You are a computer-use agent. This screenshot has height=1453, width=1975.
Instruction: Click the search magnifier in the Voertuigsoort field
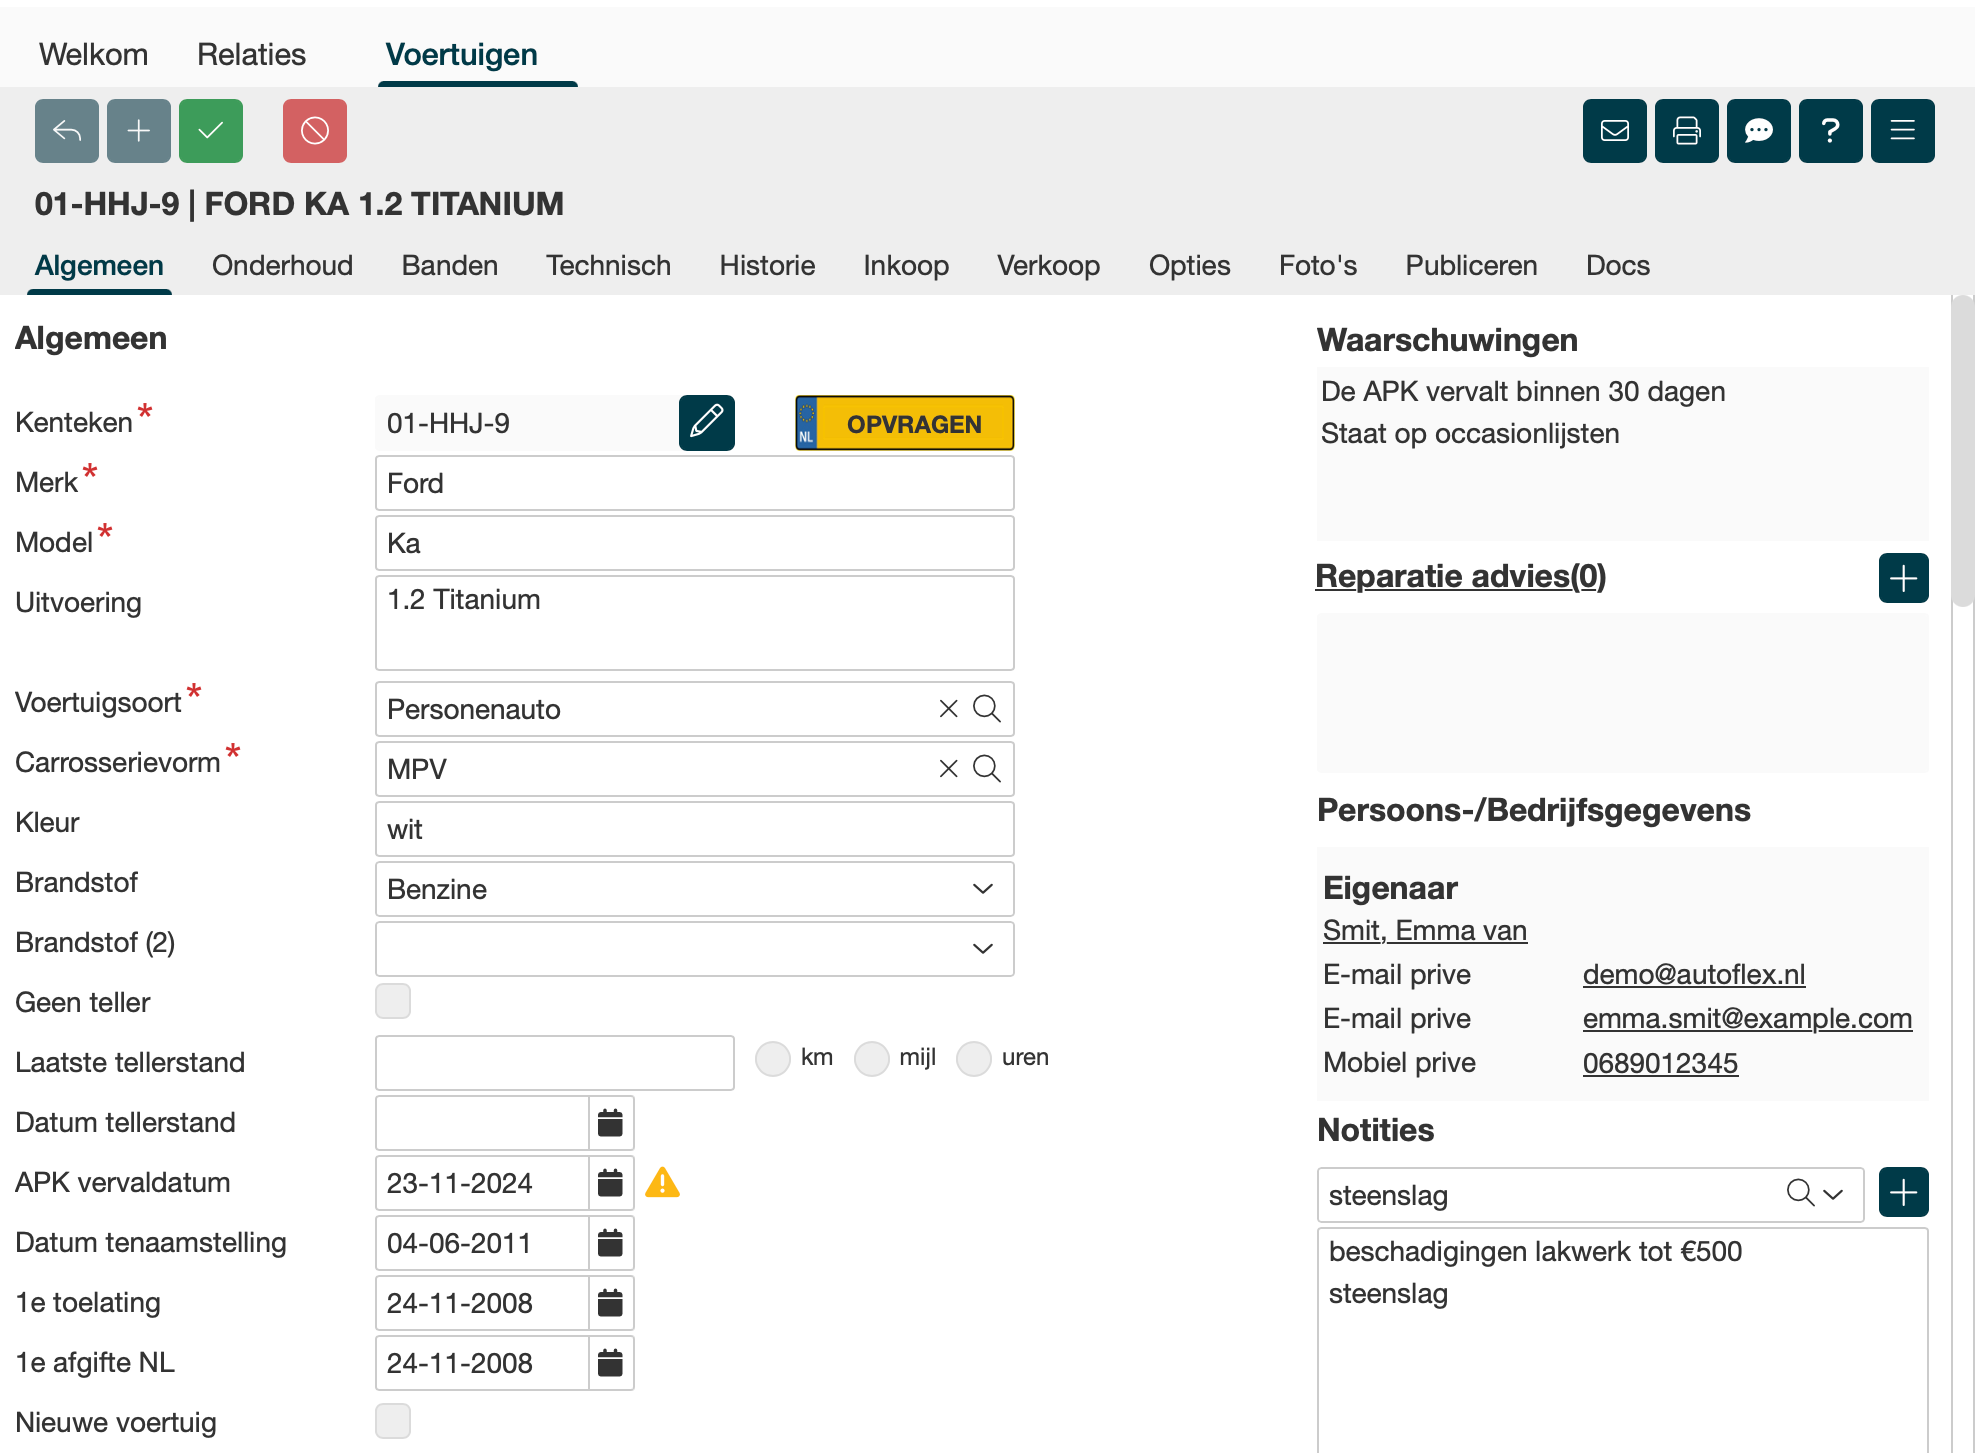(986, 709)
